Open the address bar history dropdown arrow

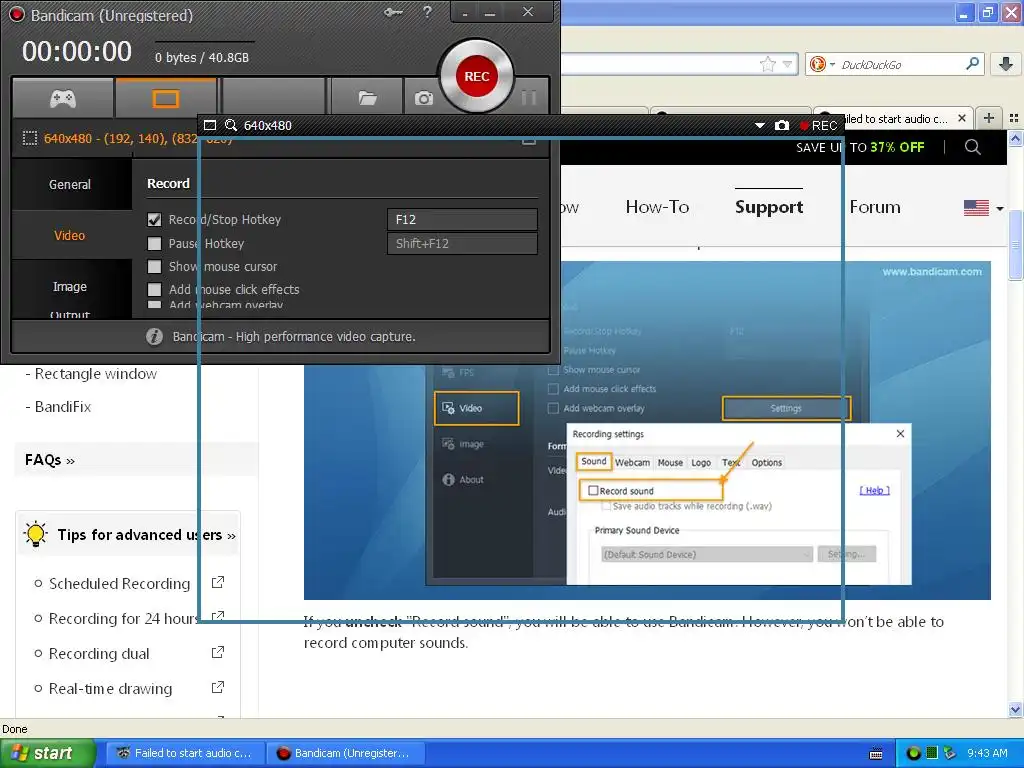coord(788,64)
